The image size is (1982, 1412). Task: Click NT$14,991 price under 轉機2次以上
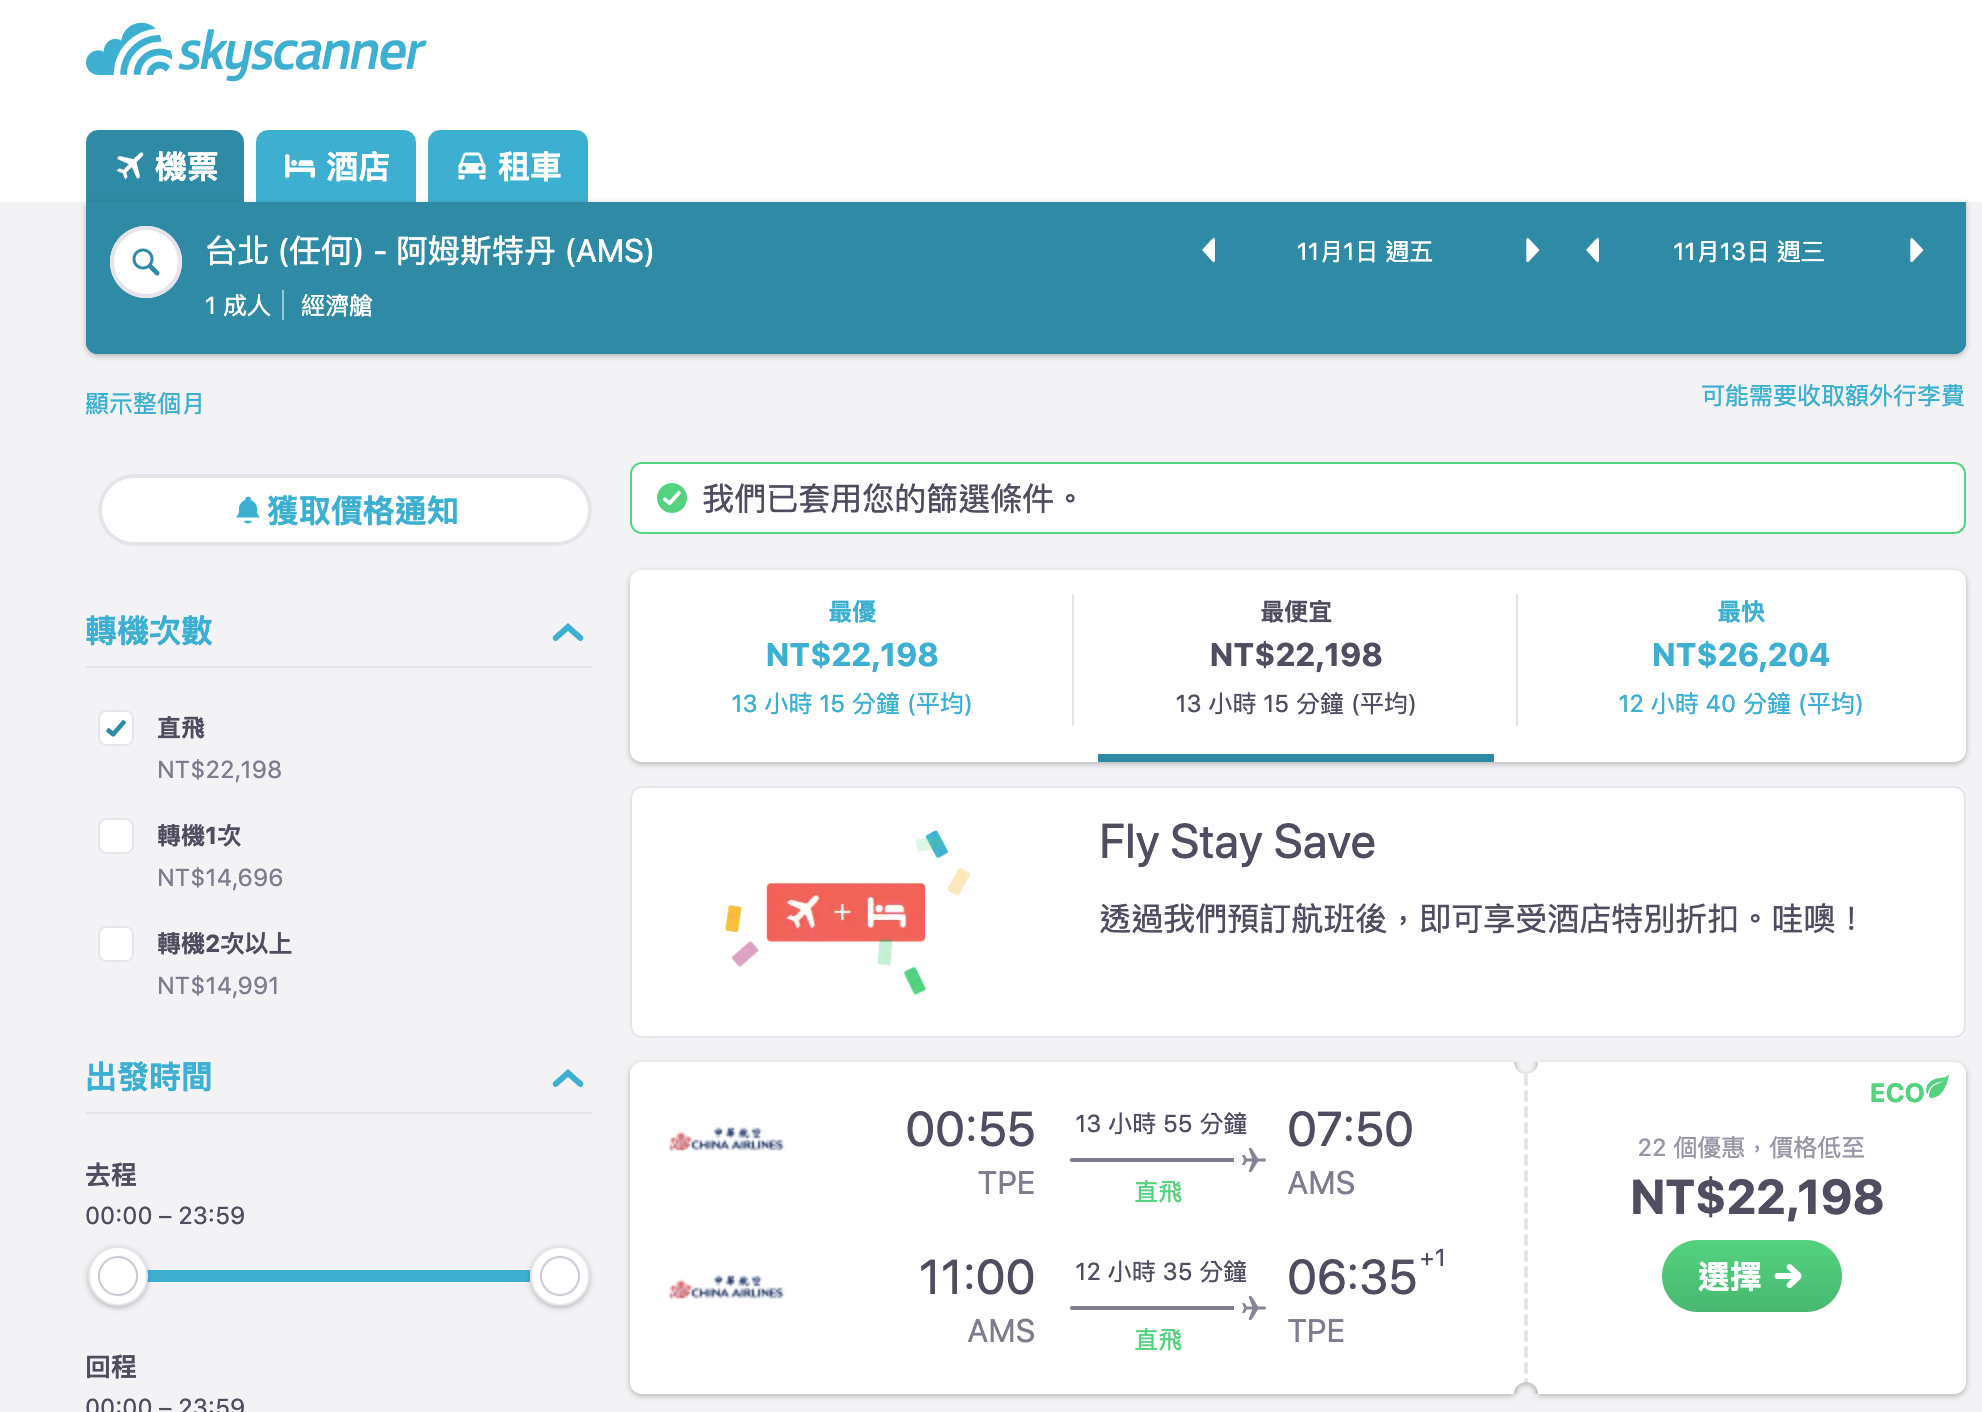(x=218, y=986)
